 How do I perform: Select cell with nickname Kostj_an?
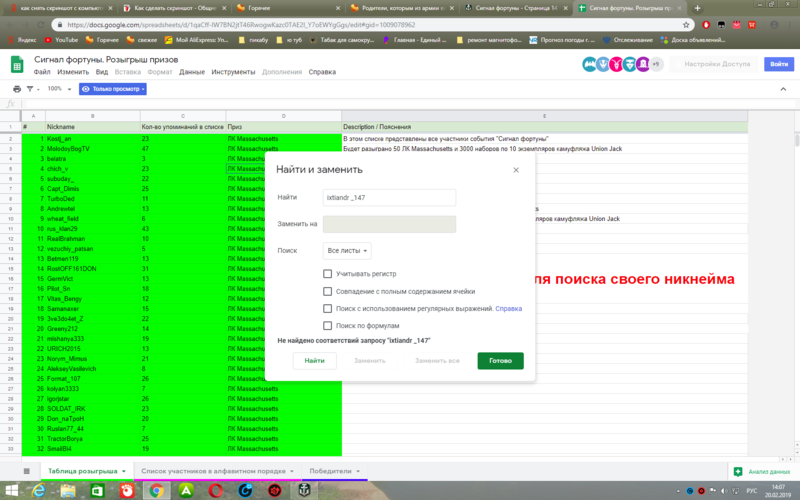coord(93,139)
